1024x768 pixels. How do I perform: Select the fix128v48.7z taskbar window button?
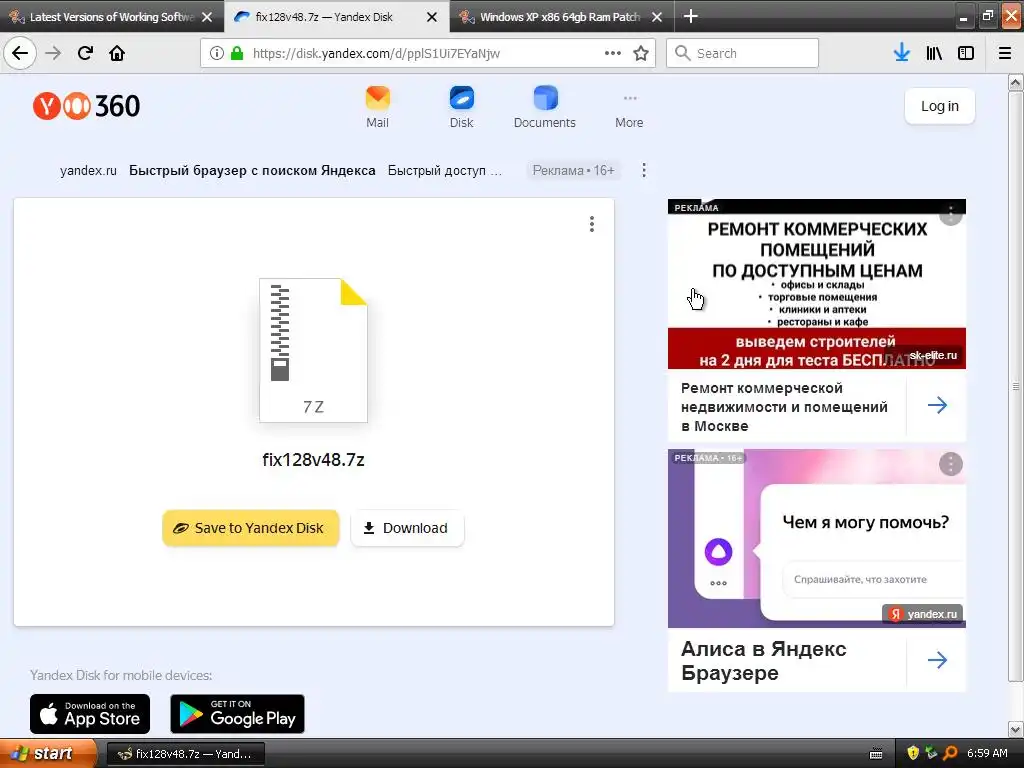point(185,754)
